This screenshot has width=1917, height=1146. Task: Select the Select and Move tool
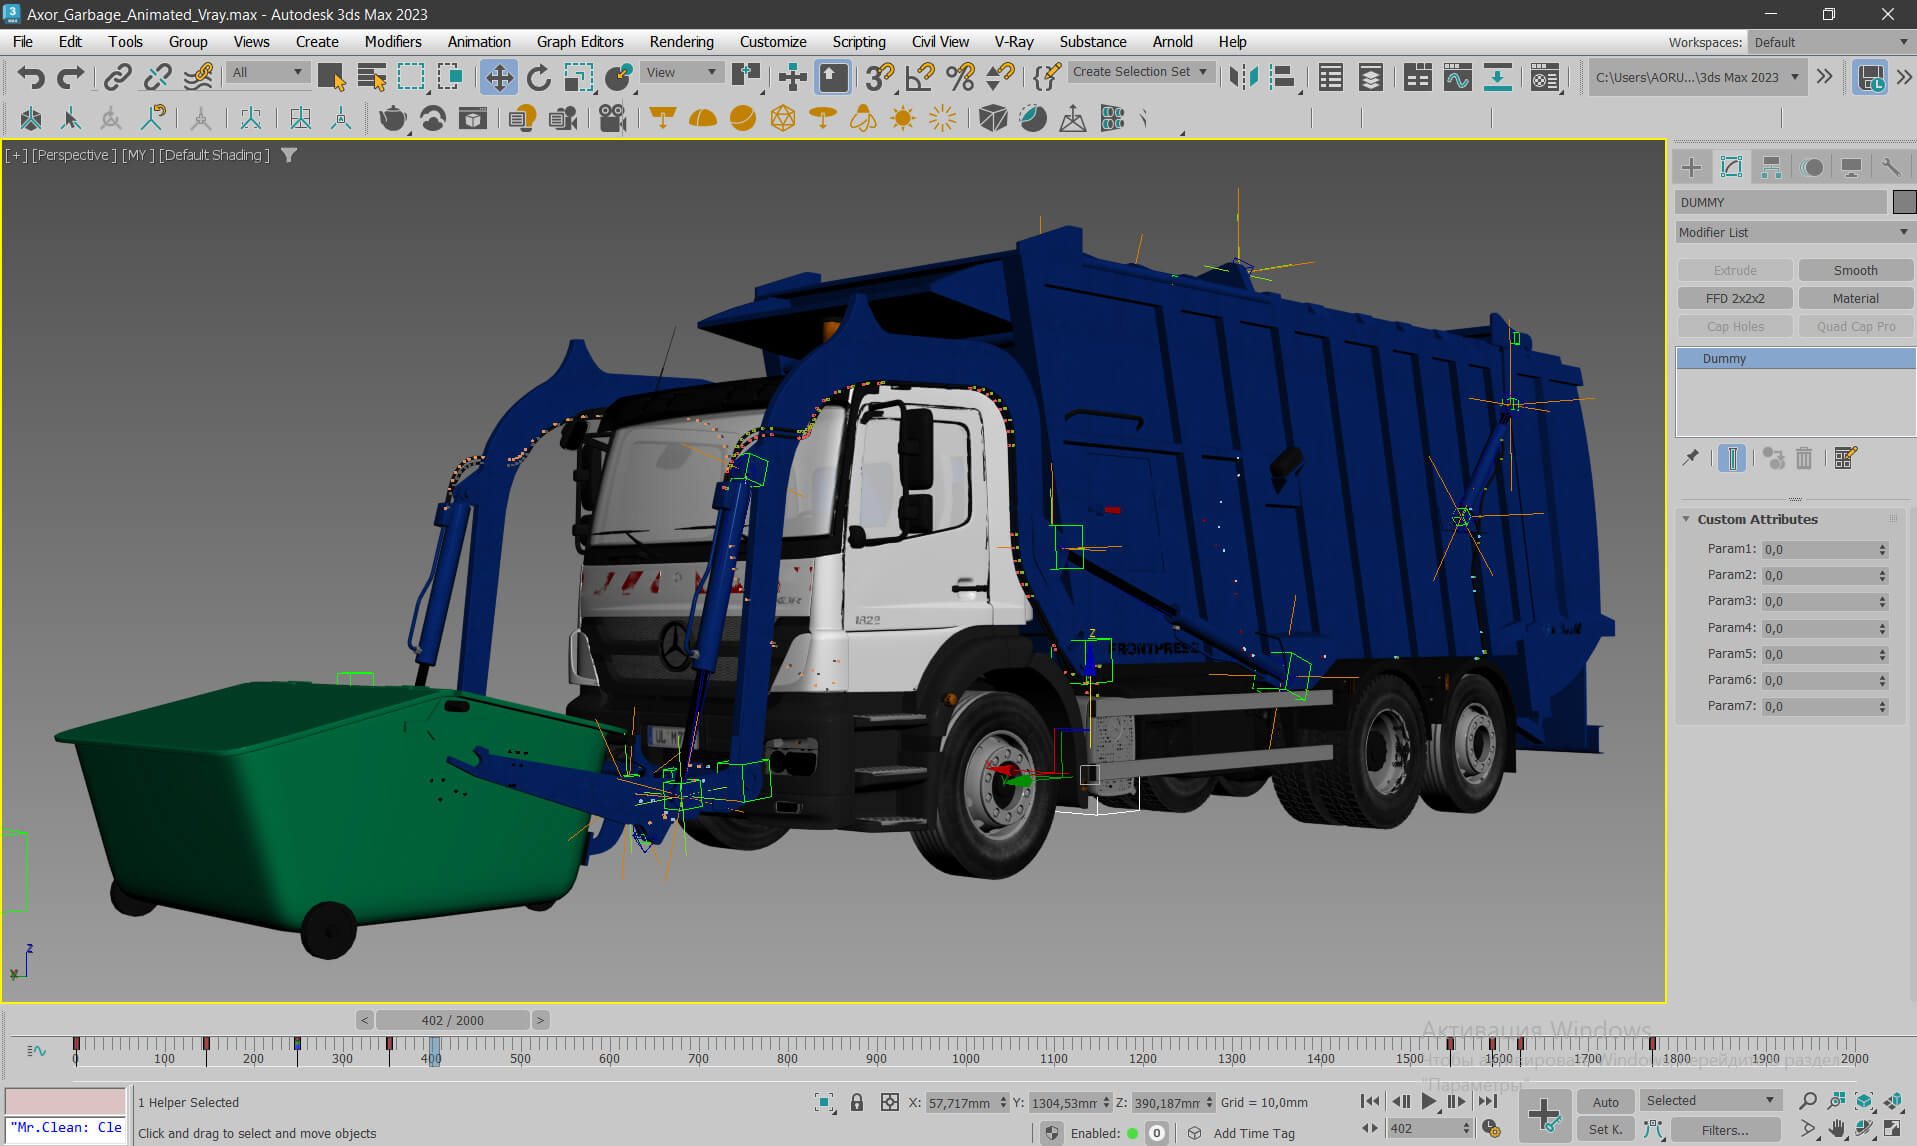(498, 77)
